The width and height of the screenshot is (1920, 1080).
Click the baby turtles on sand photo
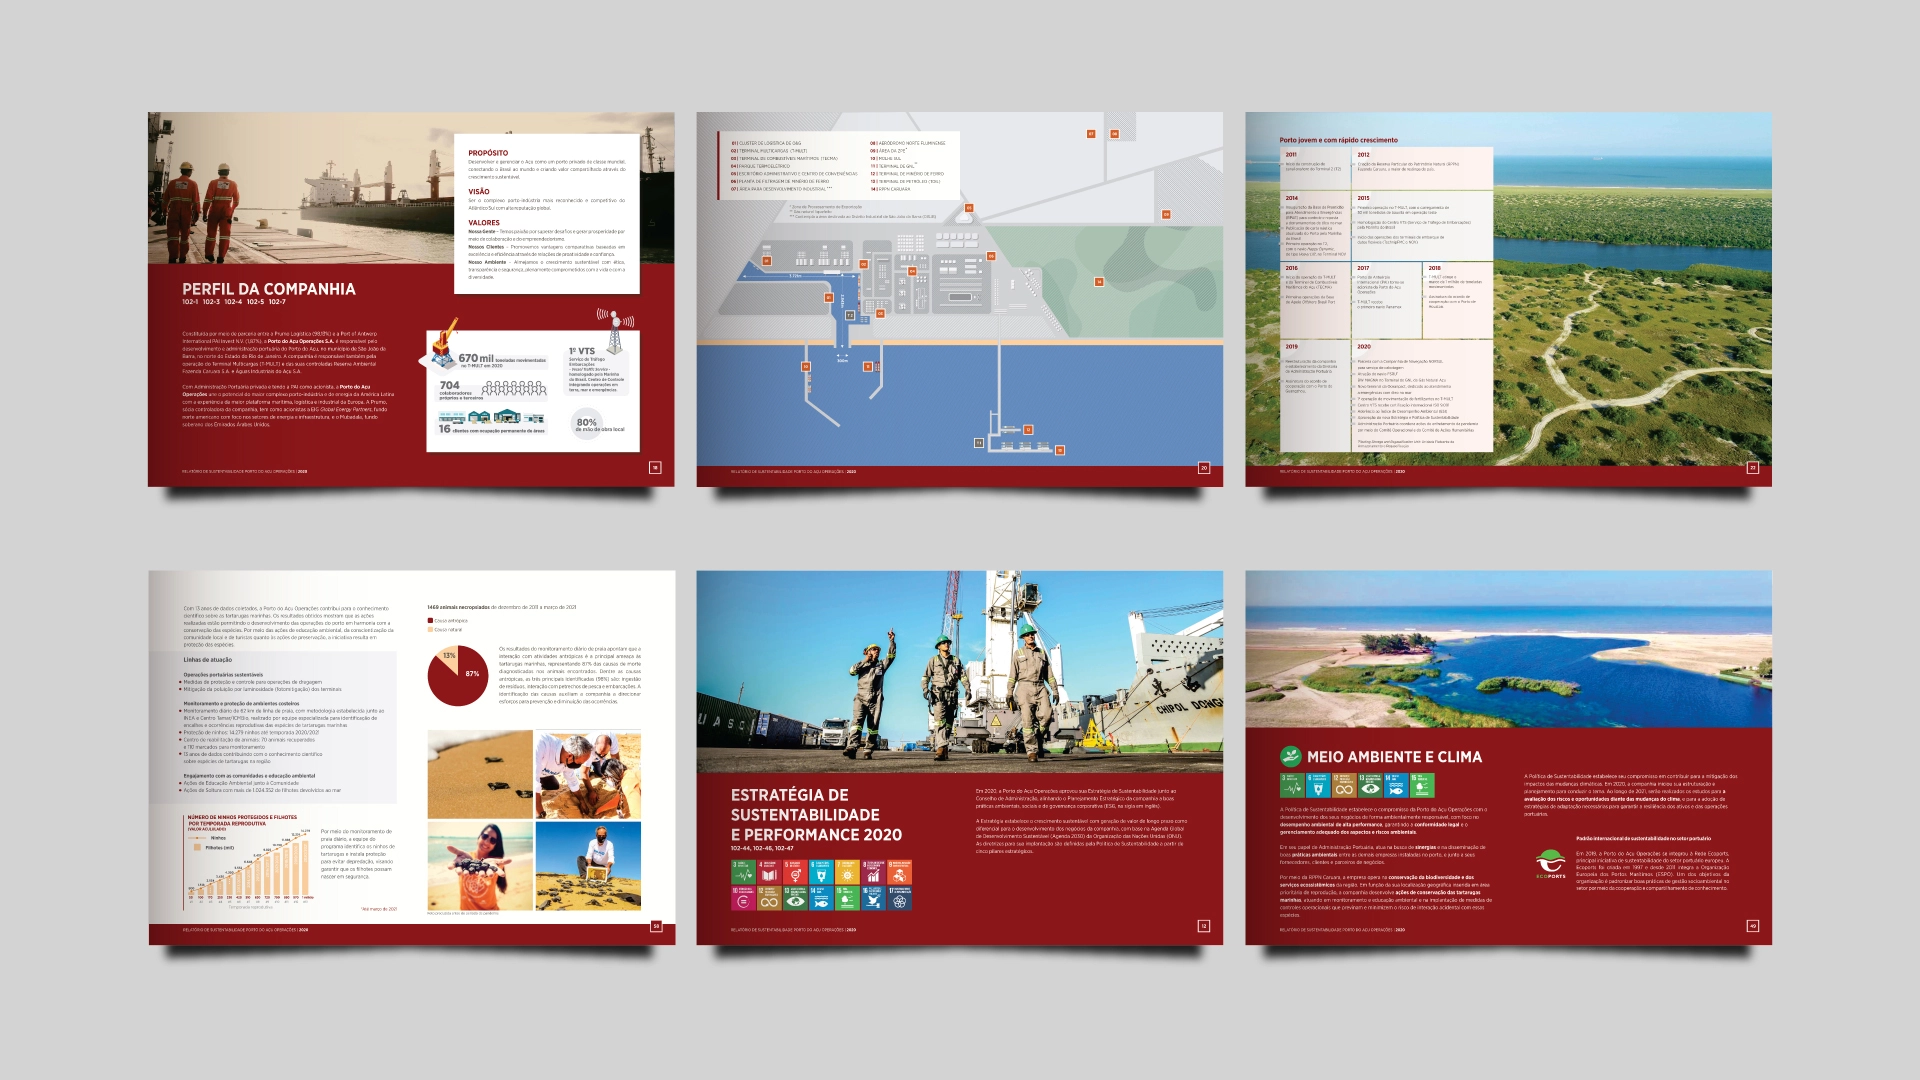coord(480,774)
